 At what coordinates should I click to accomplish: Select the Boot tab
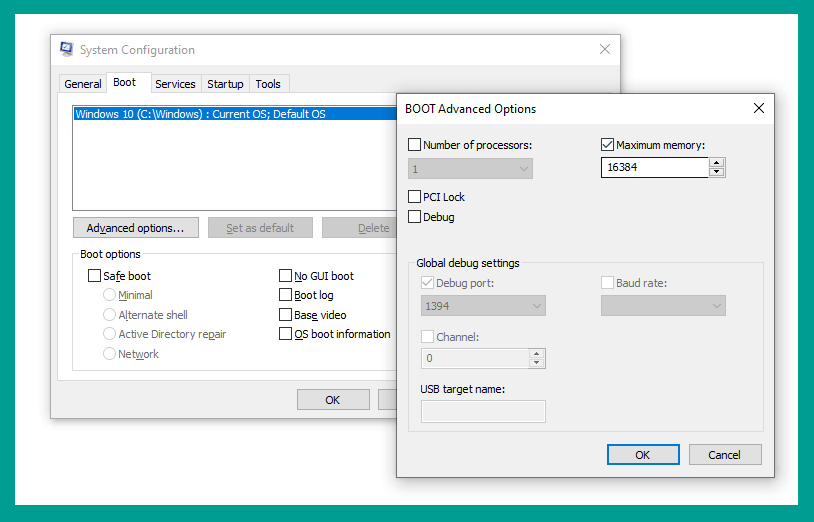[125, 83]
